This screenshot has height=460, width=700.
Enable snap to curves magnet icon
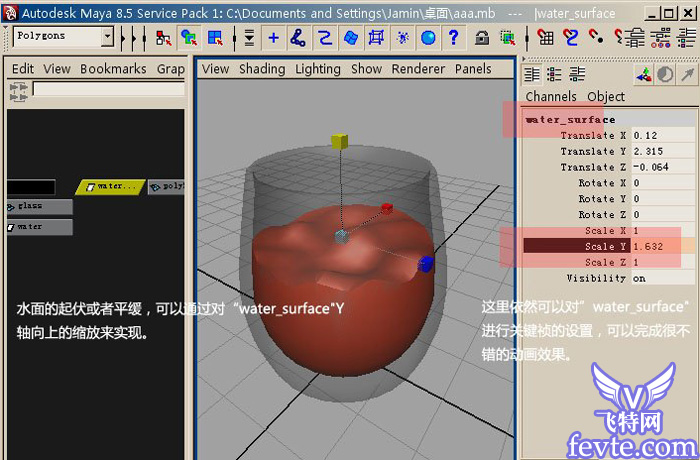point(571,38)
